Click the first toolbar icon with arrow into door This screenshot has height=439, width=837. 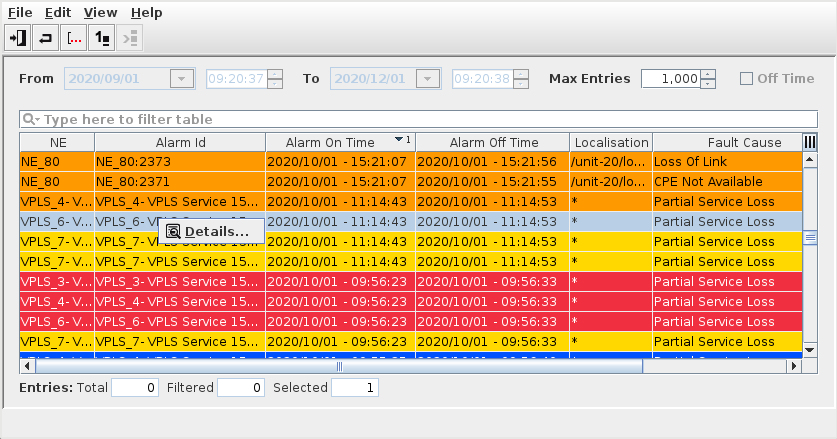pyautogui.click(x=18, y=38)
